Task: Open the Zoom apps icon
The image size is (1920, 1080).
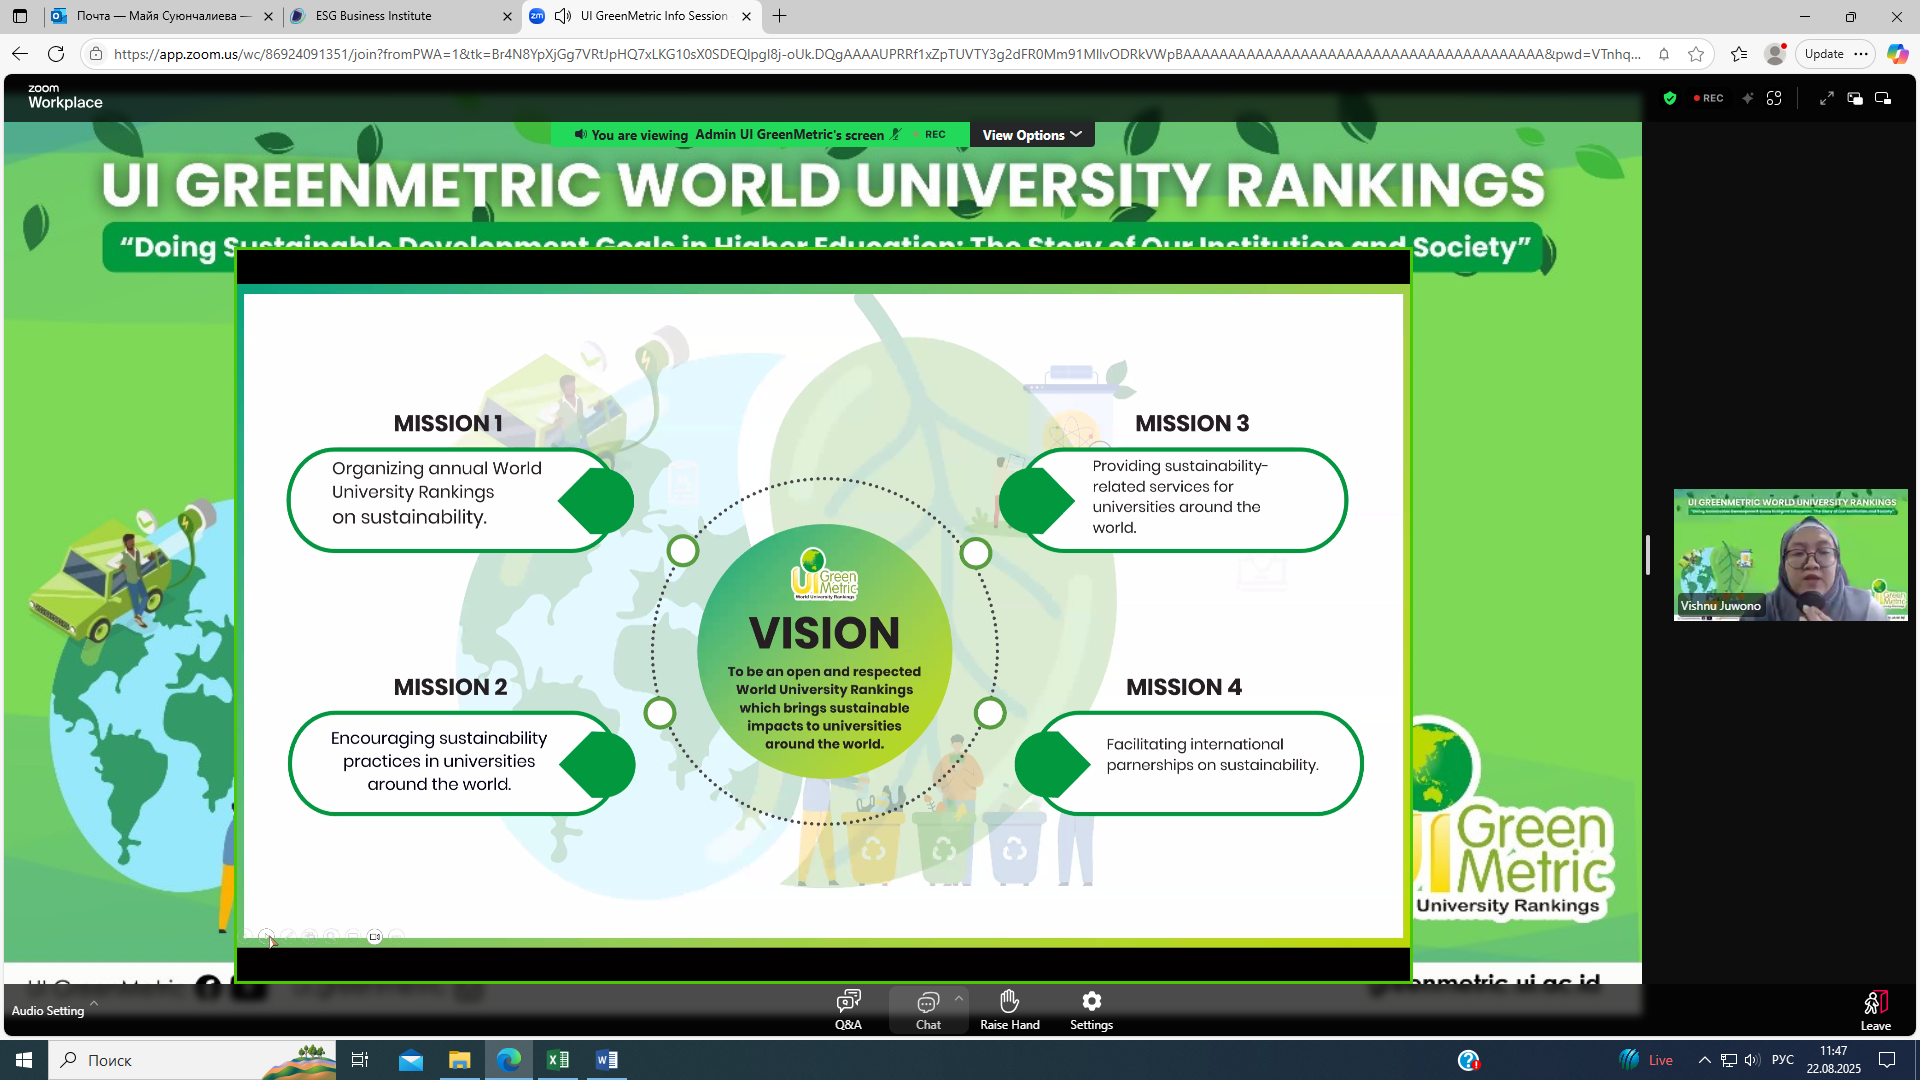Action: [1774, 98]
